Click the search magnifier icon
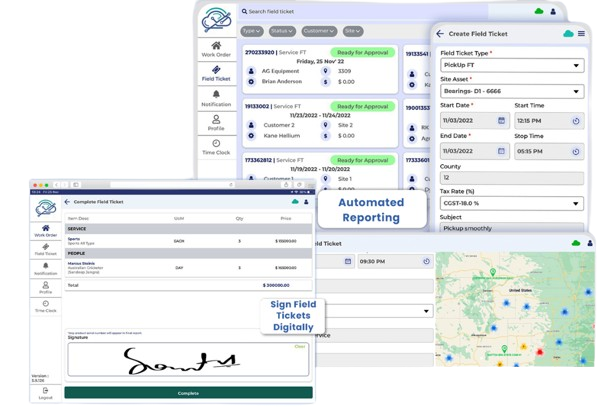The height and width of the screenshot is (408, 612). click(x=244, y=11)
